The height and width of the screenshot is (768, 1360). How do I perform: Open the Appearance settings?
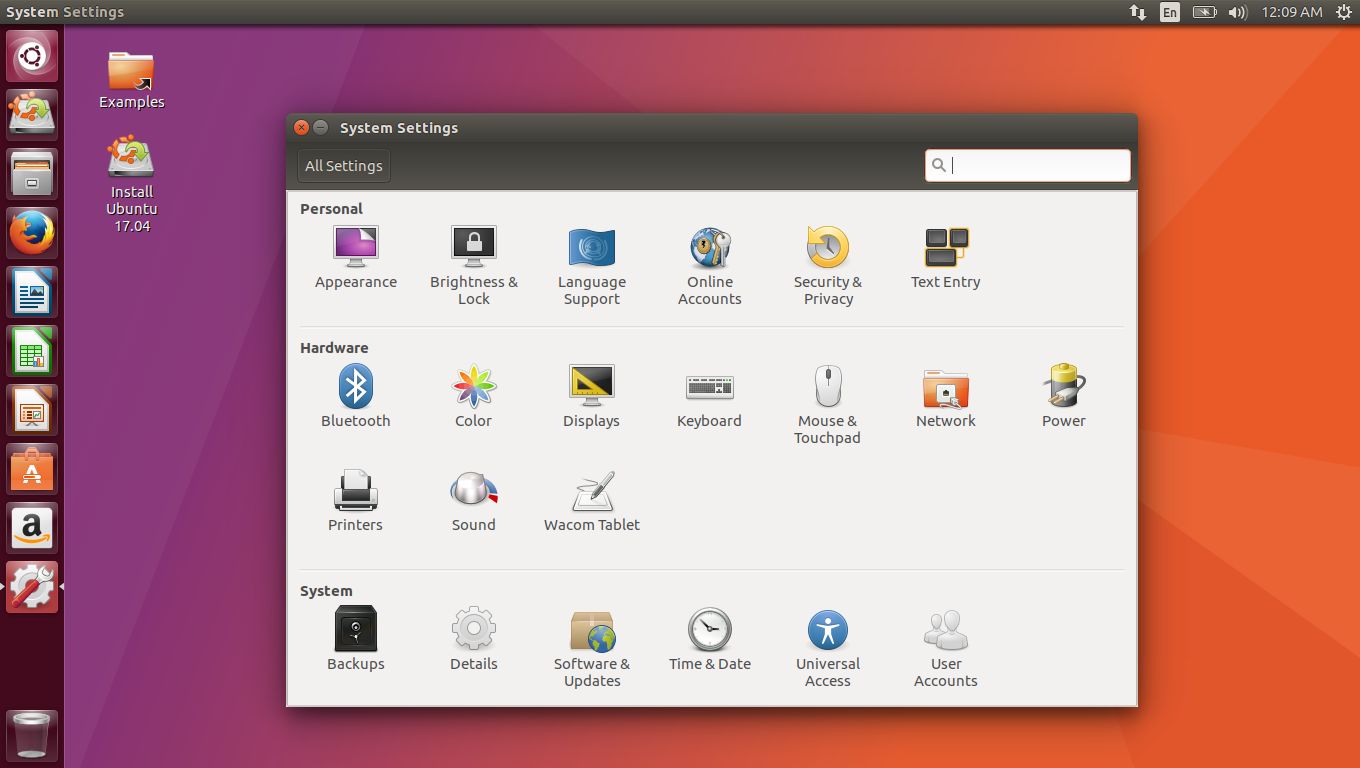pos(356,258)
